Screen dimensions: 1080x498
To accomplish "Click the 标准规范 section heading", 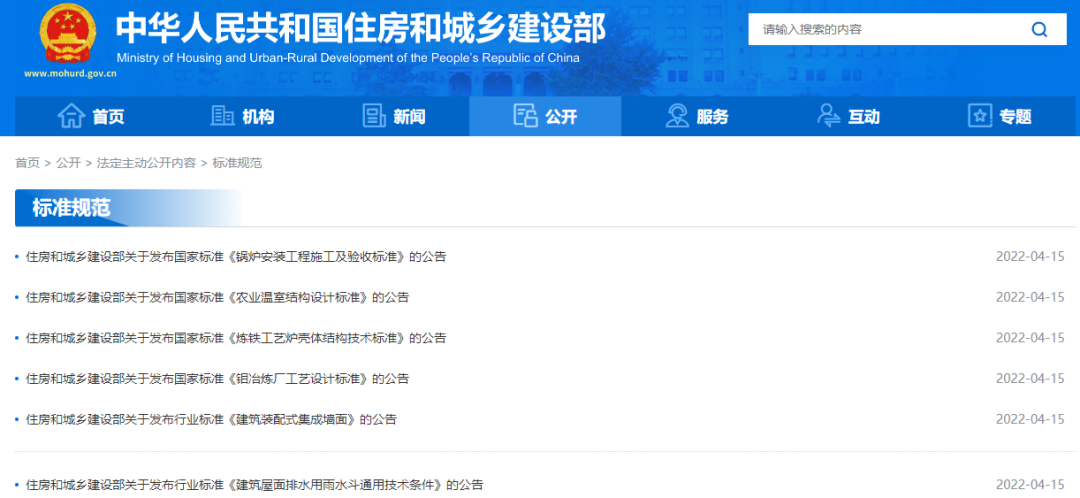I will point(71,208).
